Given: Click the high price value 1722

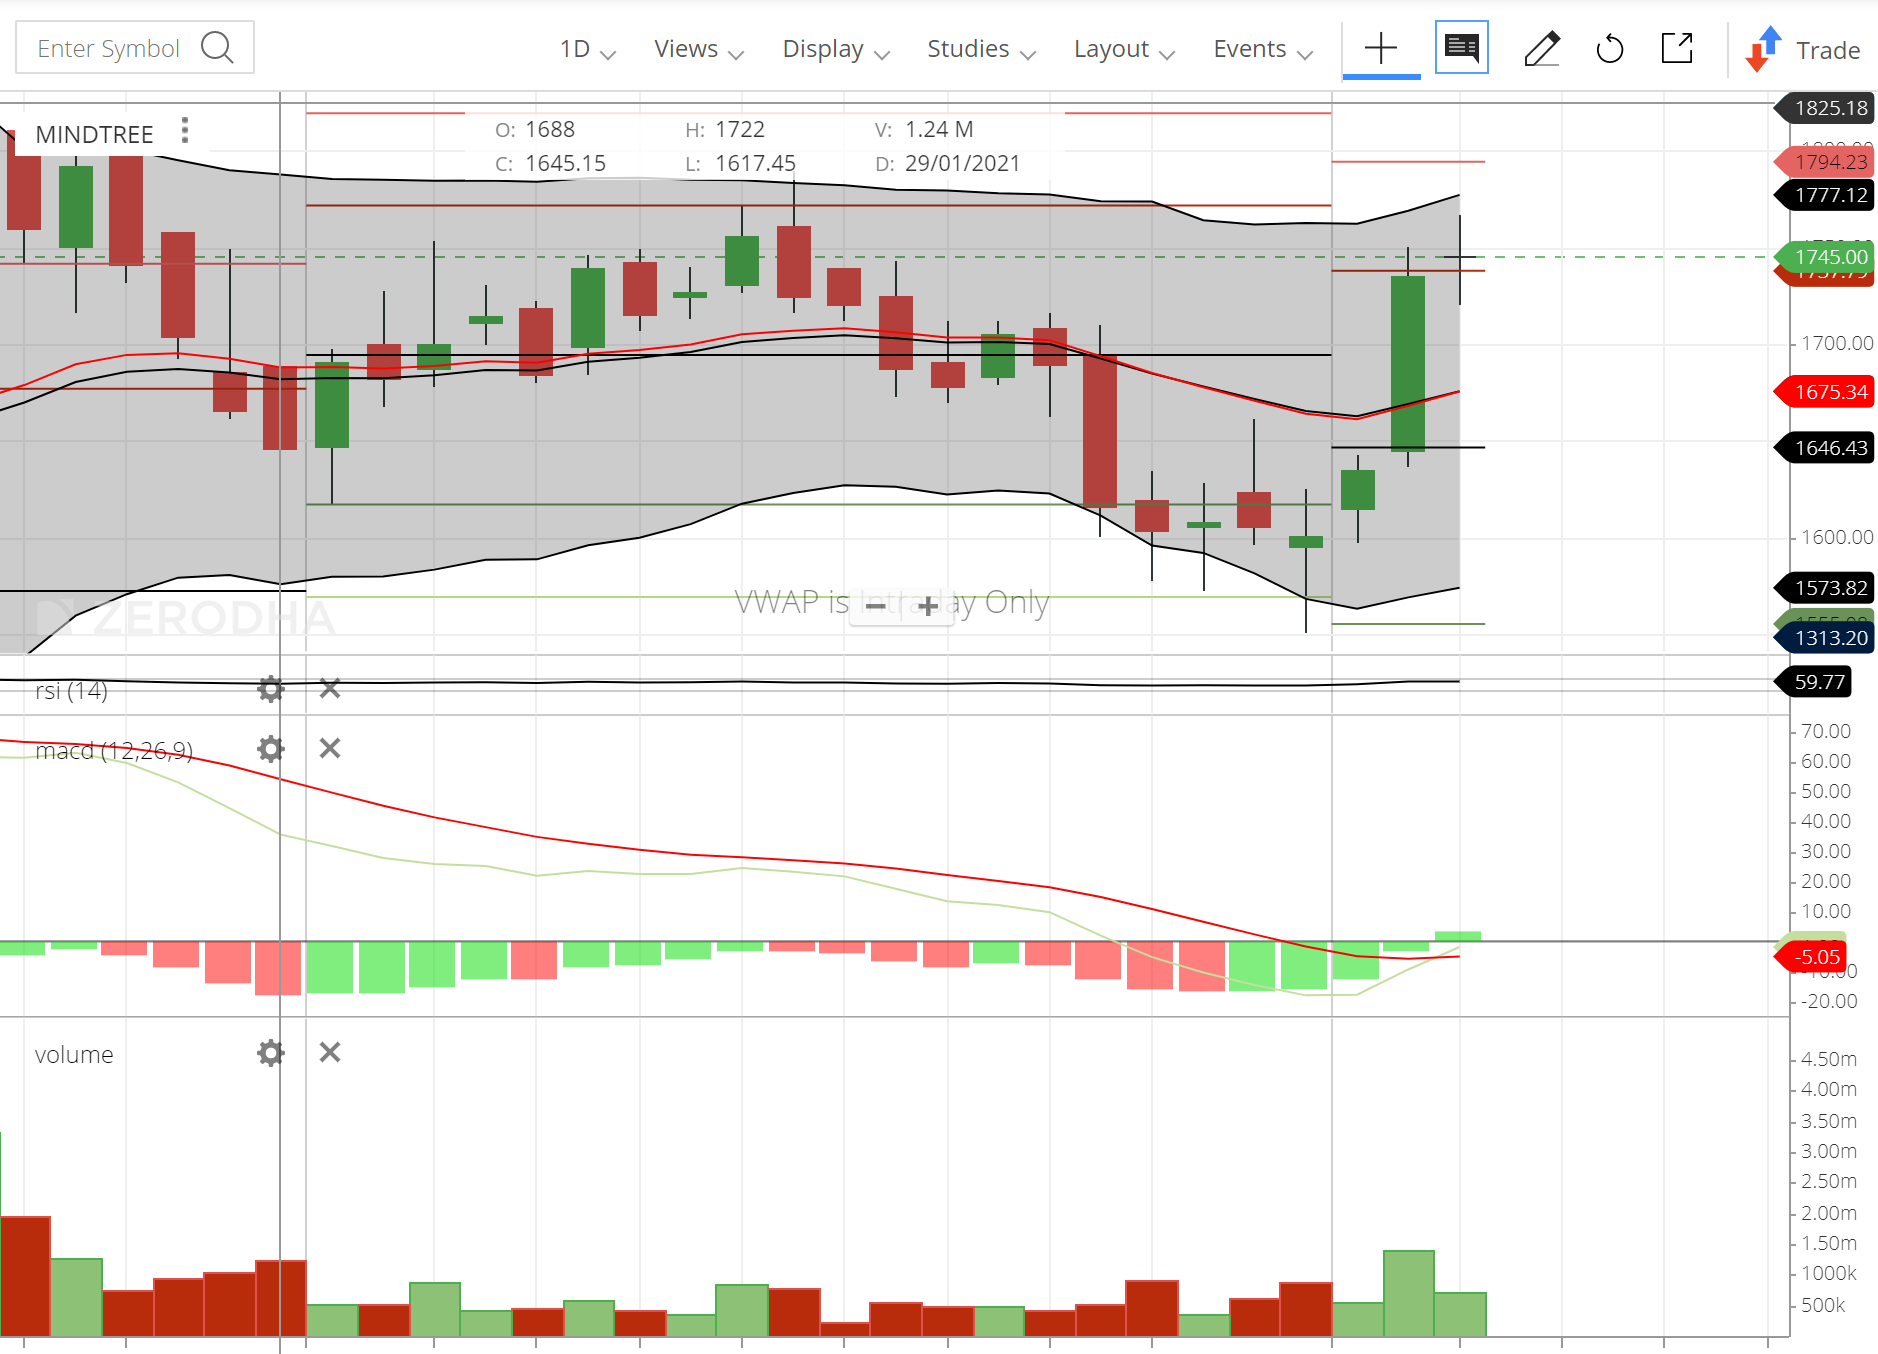Looking at the screenshot, I should point(740,129).
